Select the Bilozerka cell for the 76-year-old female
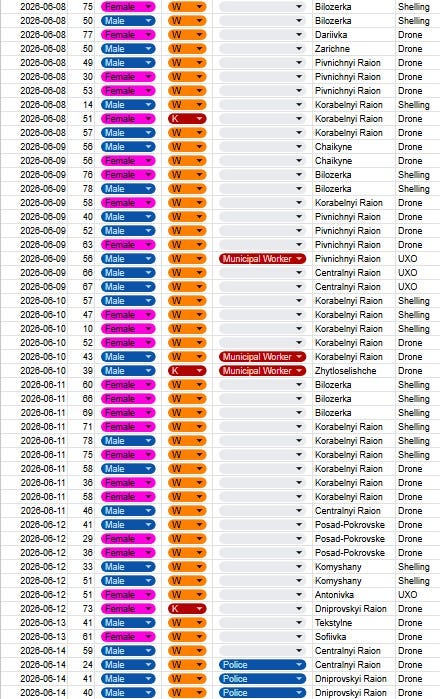Screen dimensions: 440x699 354,175
